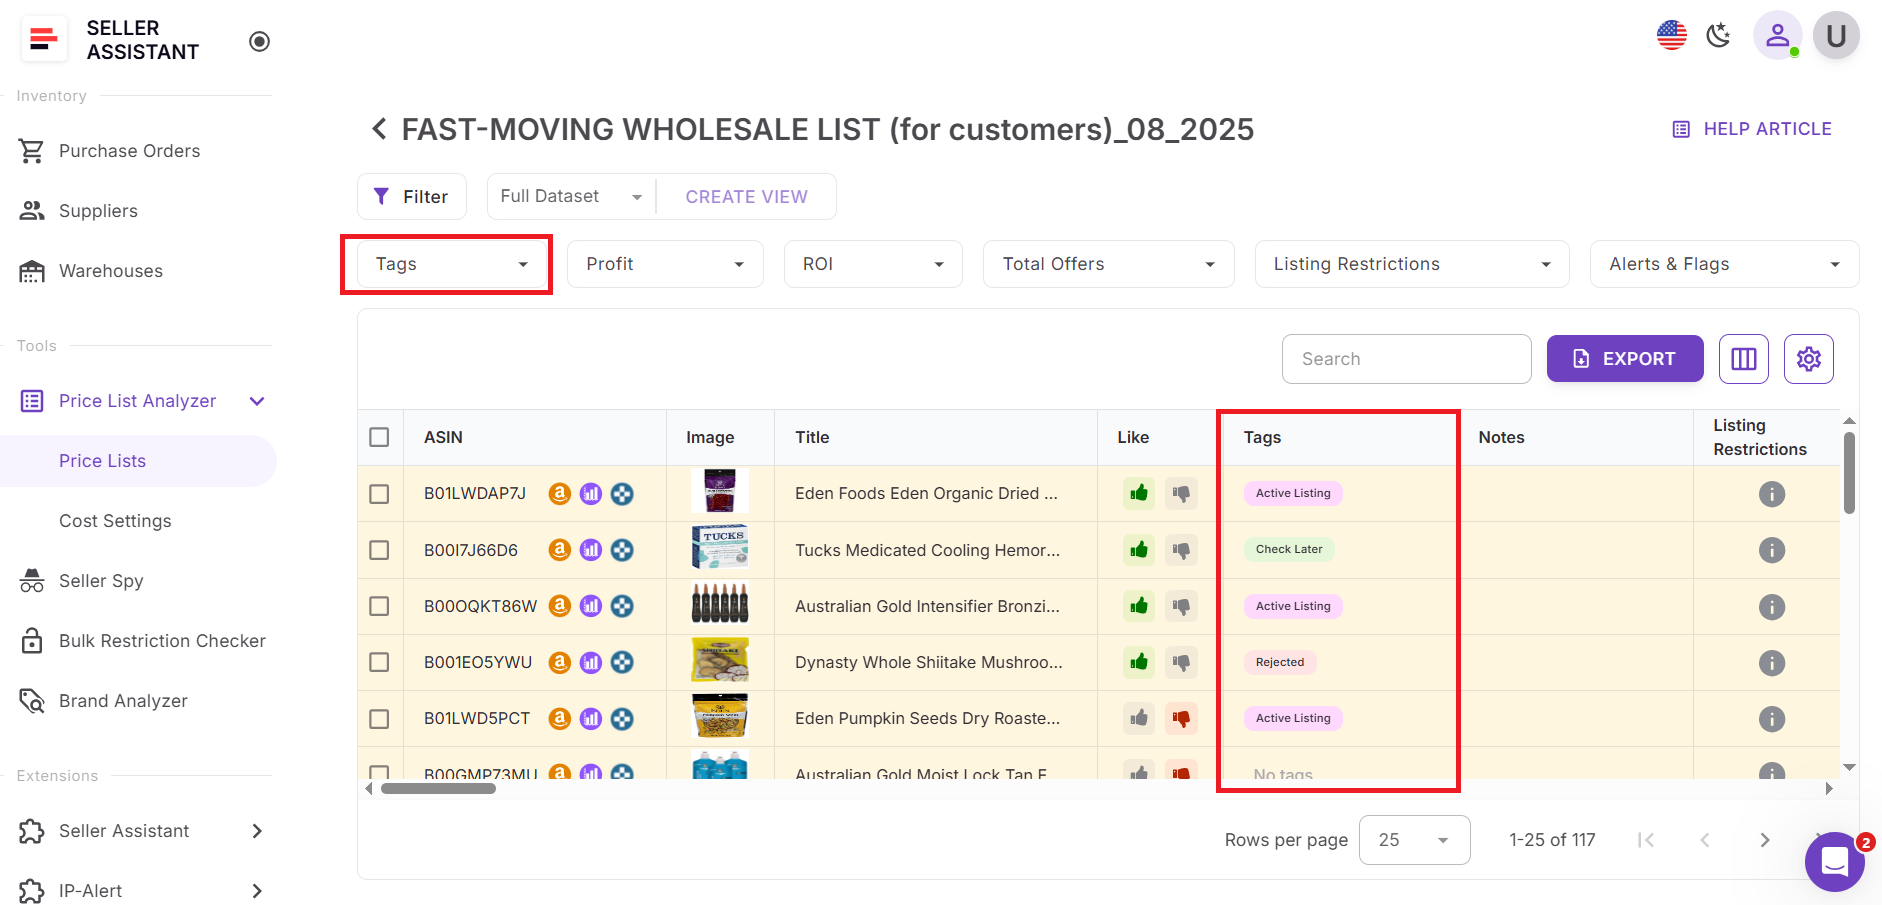Open Keepa chart icon for B00I7J66D6

tap(591, 549)
